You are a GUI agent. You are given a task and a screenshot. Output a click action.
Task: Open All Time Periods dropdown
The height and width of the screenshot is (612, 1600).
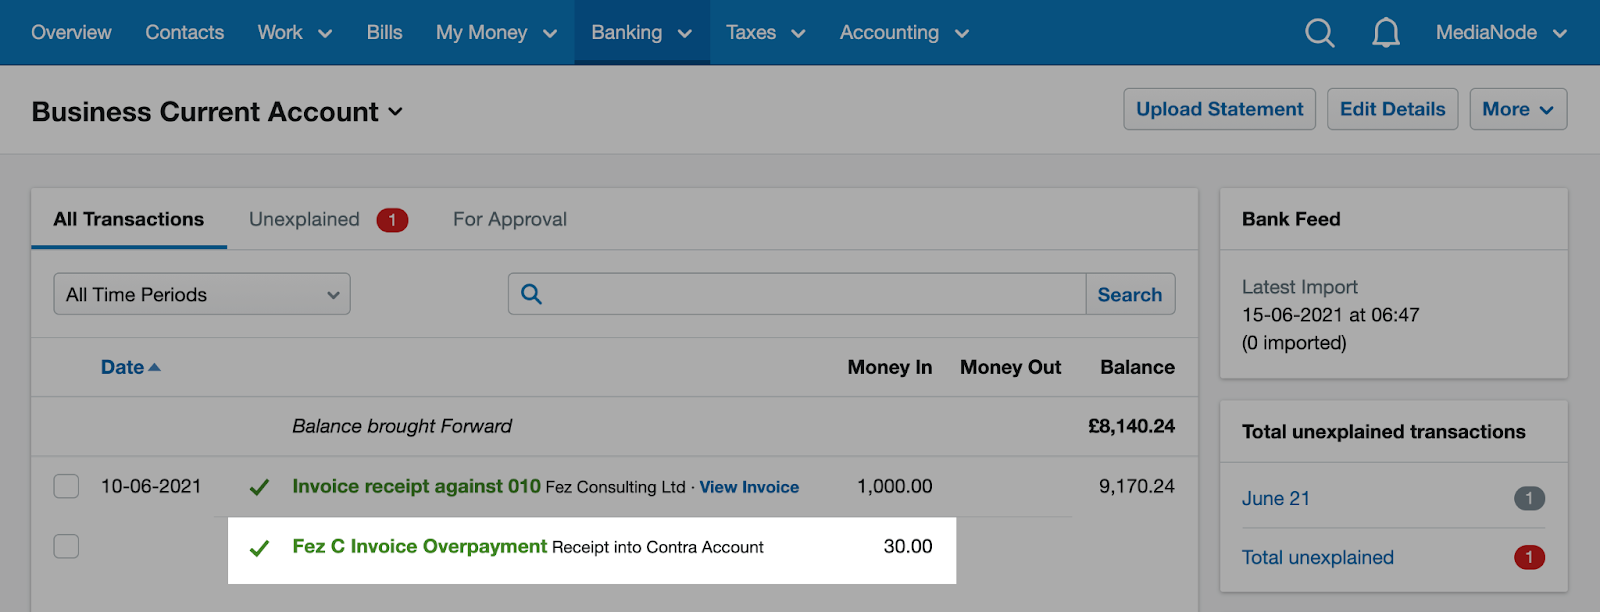(202, 294)
